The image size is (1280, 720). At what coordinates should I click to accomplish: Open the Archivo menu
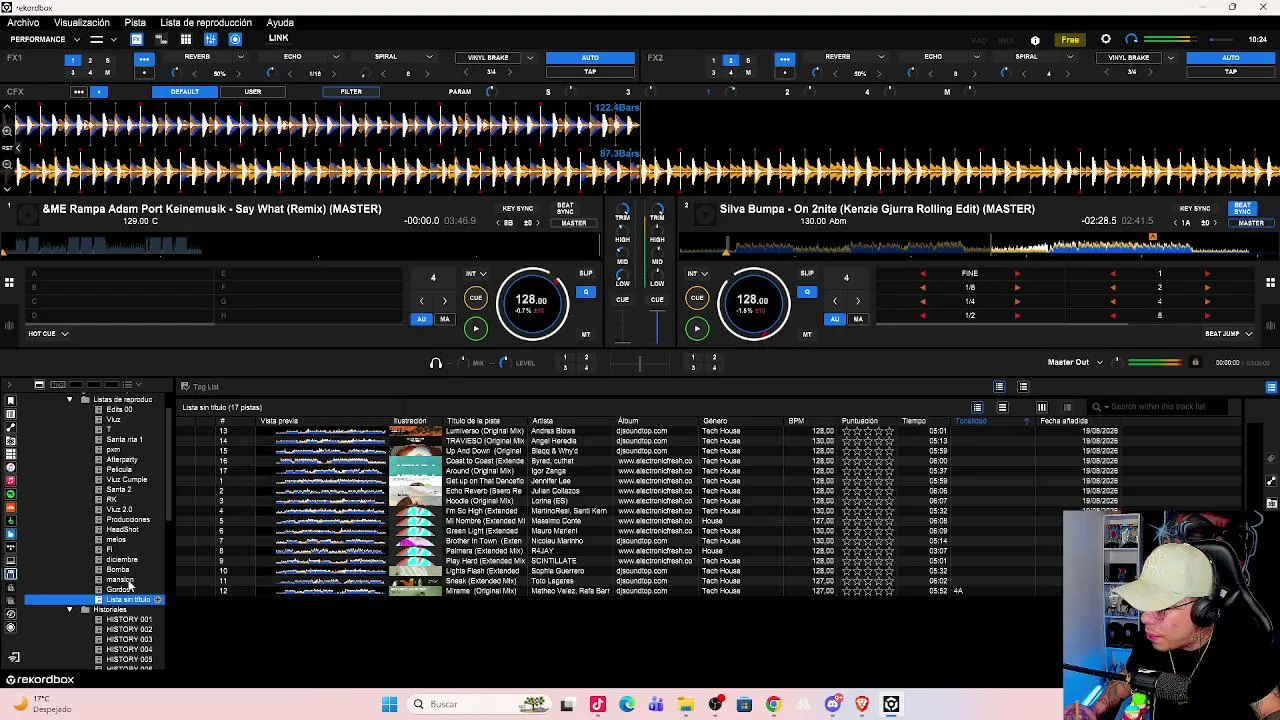pyautogui.click(x=23, y=22)
